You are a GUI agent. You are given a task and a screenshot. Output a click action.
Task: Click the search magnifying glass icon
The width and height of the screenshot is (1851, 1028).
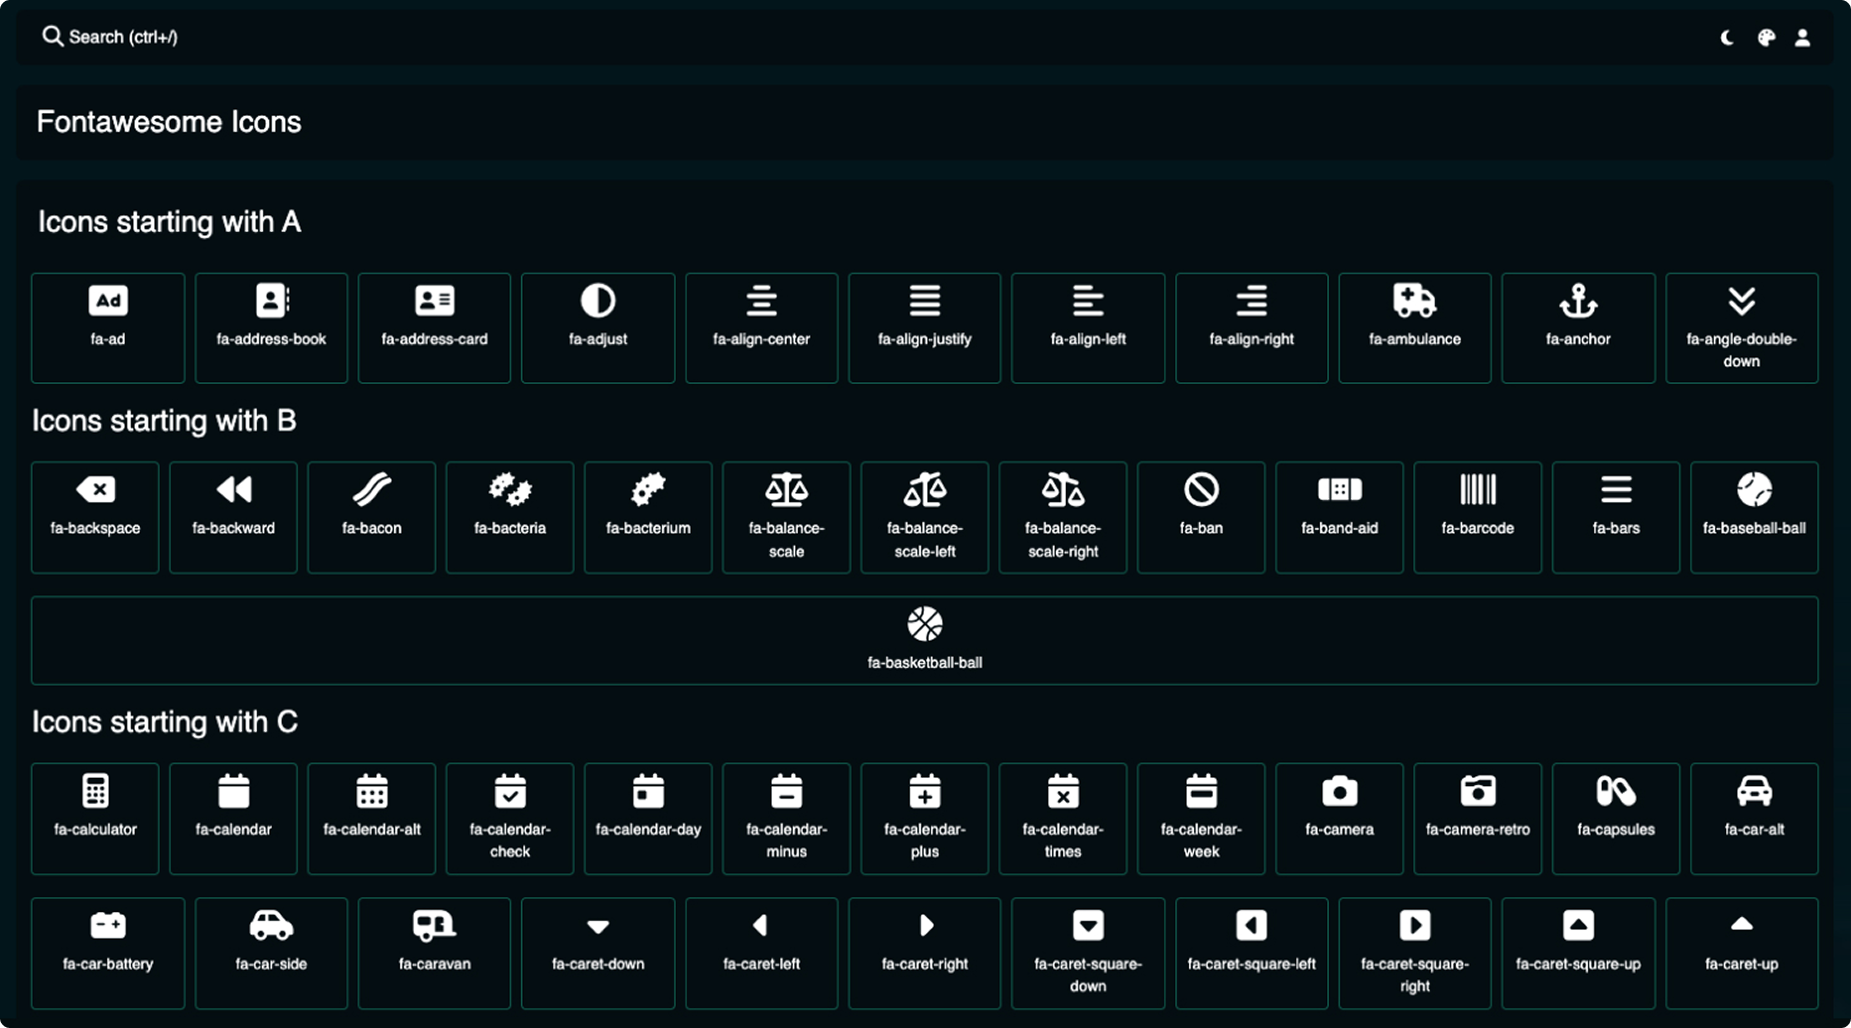pos(52,37)
